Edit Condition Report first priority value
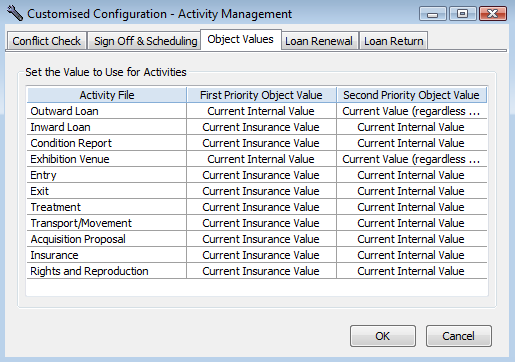Viewport: 515px width, 362px height. [261, 143]
